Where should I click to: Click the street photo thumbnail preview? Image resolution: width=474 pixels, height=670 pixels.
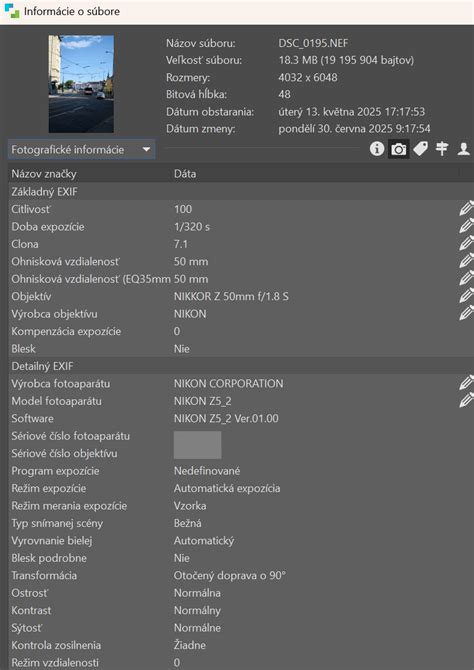[81, 84]
